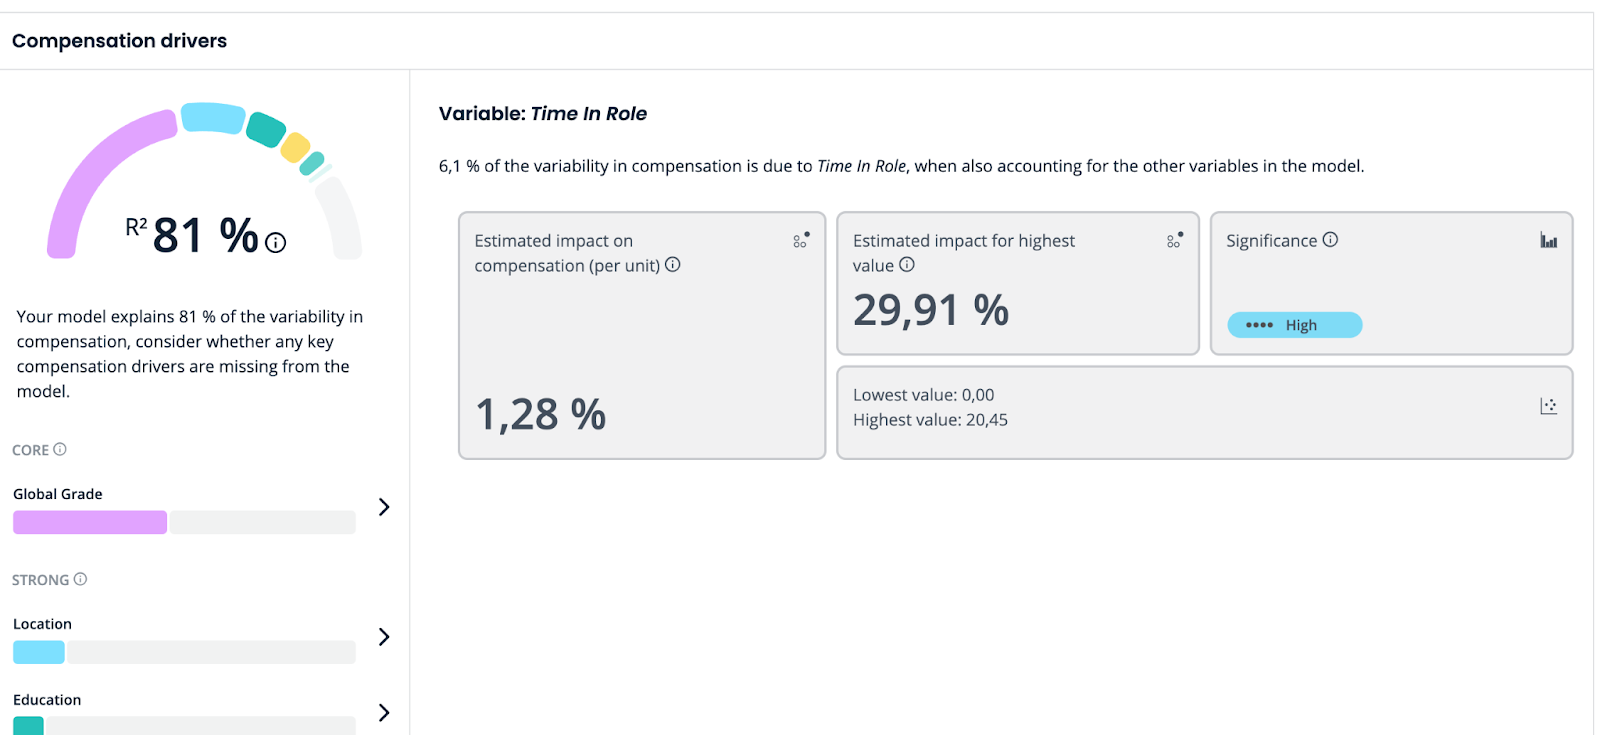Click bubble icon in highest value impact card

[x=1175, y=240]
